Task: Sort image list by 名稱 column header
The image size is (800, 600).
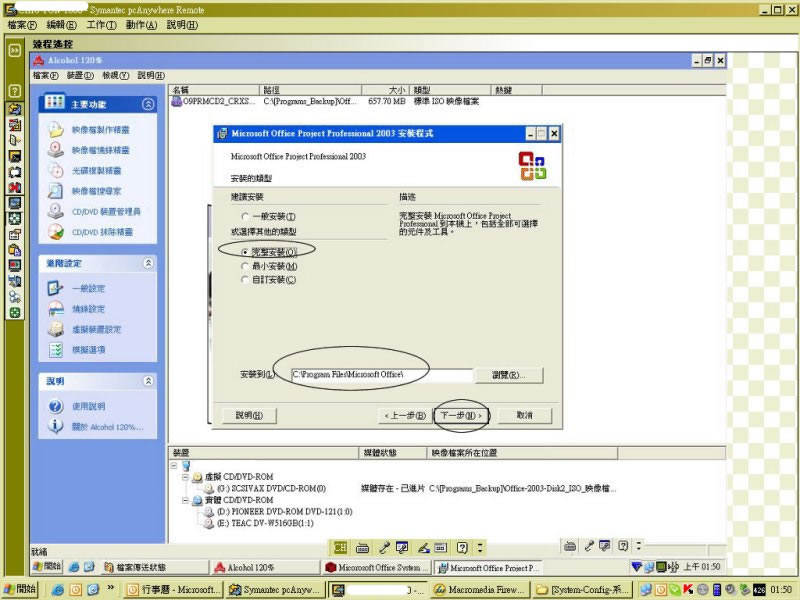Action: (214, 90)
